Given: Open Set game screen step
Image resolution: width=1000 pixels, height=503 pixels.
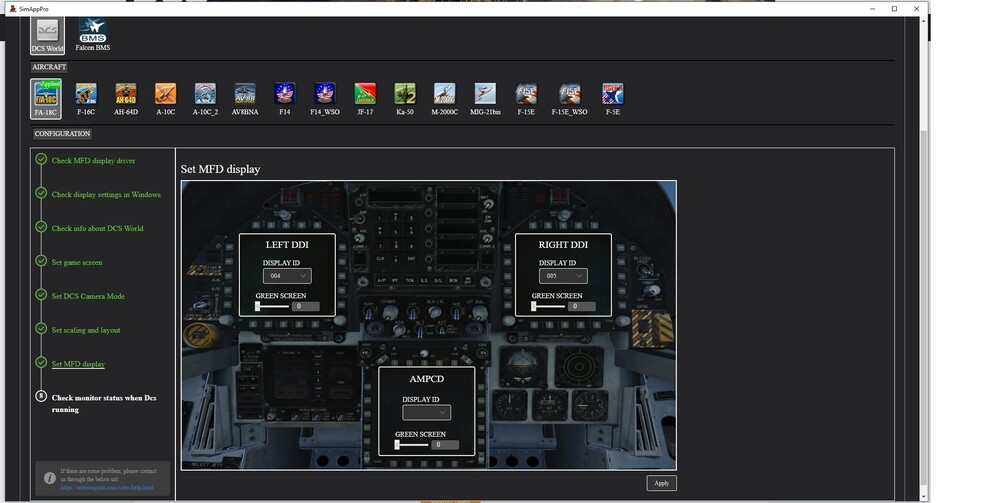Looking at the screenshot, I should click(x=77, y=262).
